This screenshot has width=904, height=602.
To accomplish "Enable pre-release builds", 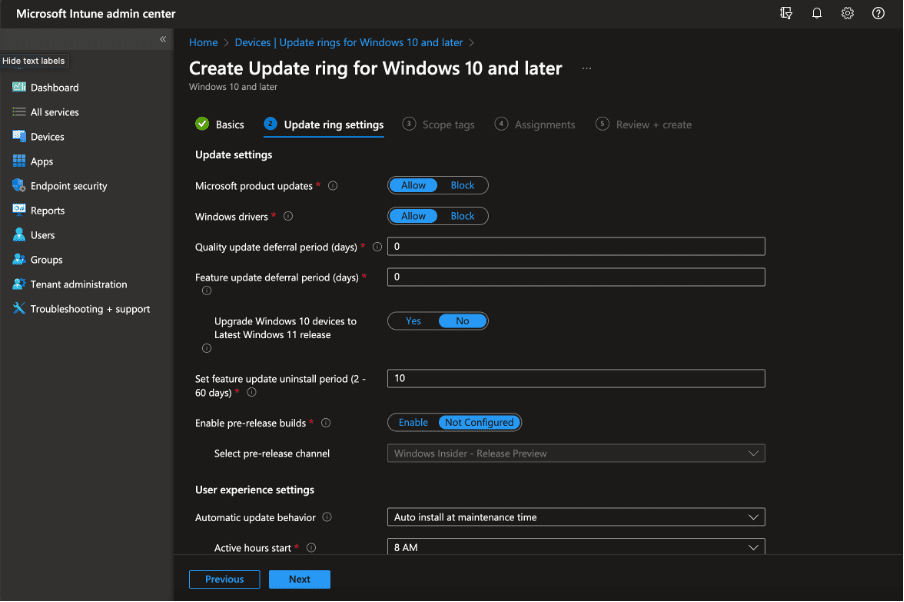I will 412,422.
